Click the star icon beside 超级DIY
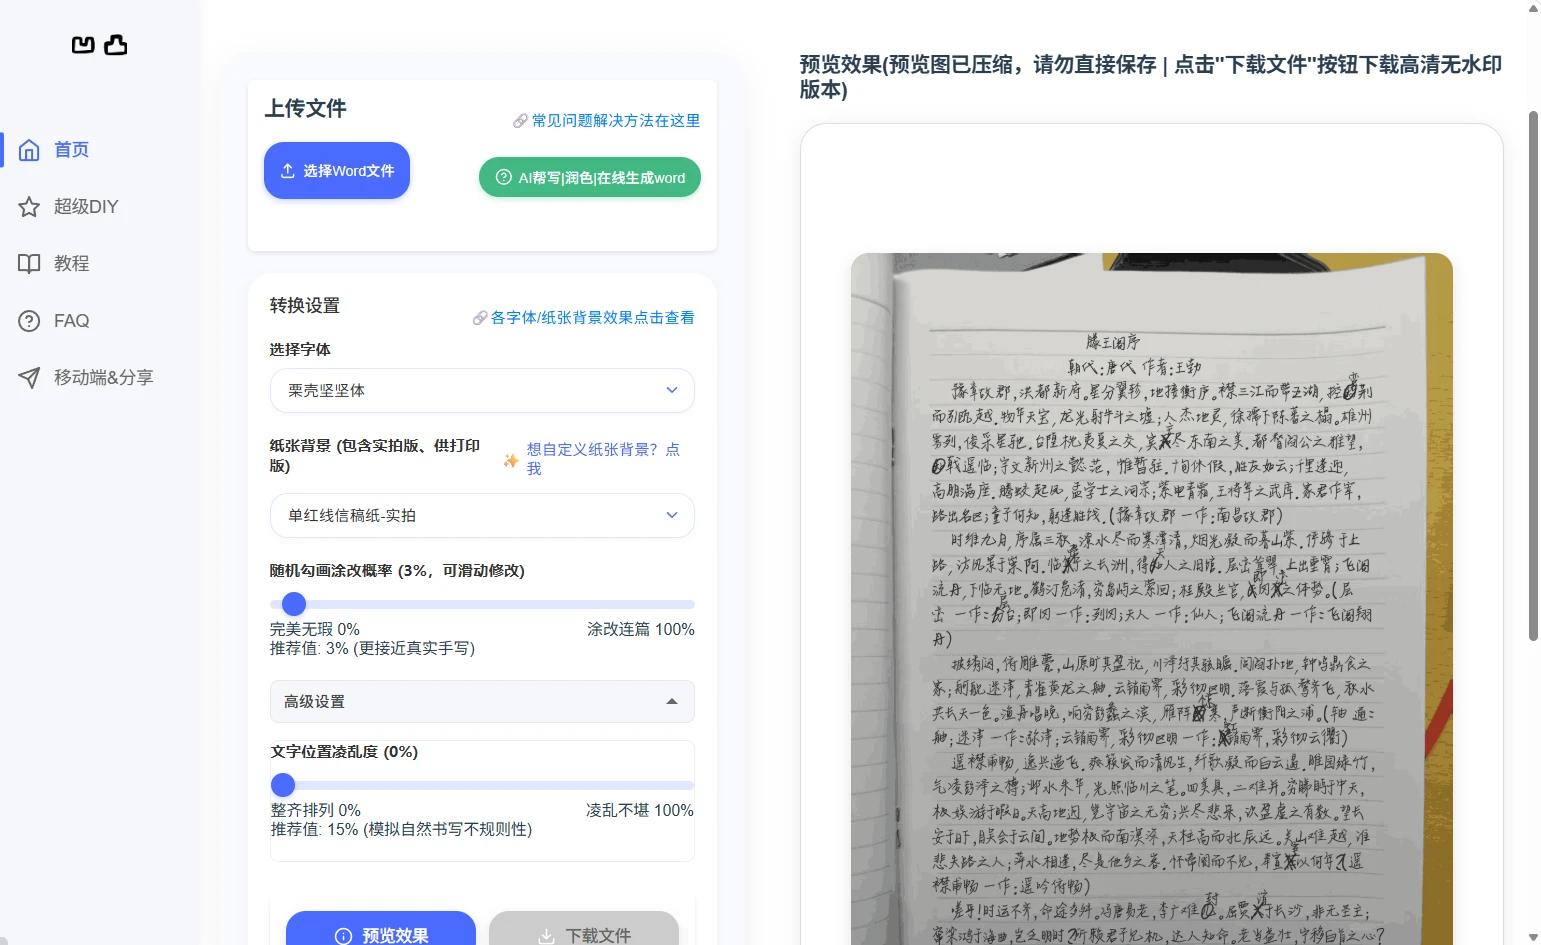 29,207
